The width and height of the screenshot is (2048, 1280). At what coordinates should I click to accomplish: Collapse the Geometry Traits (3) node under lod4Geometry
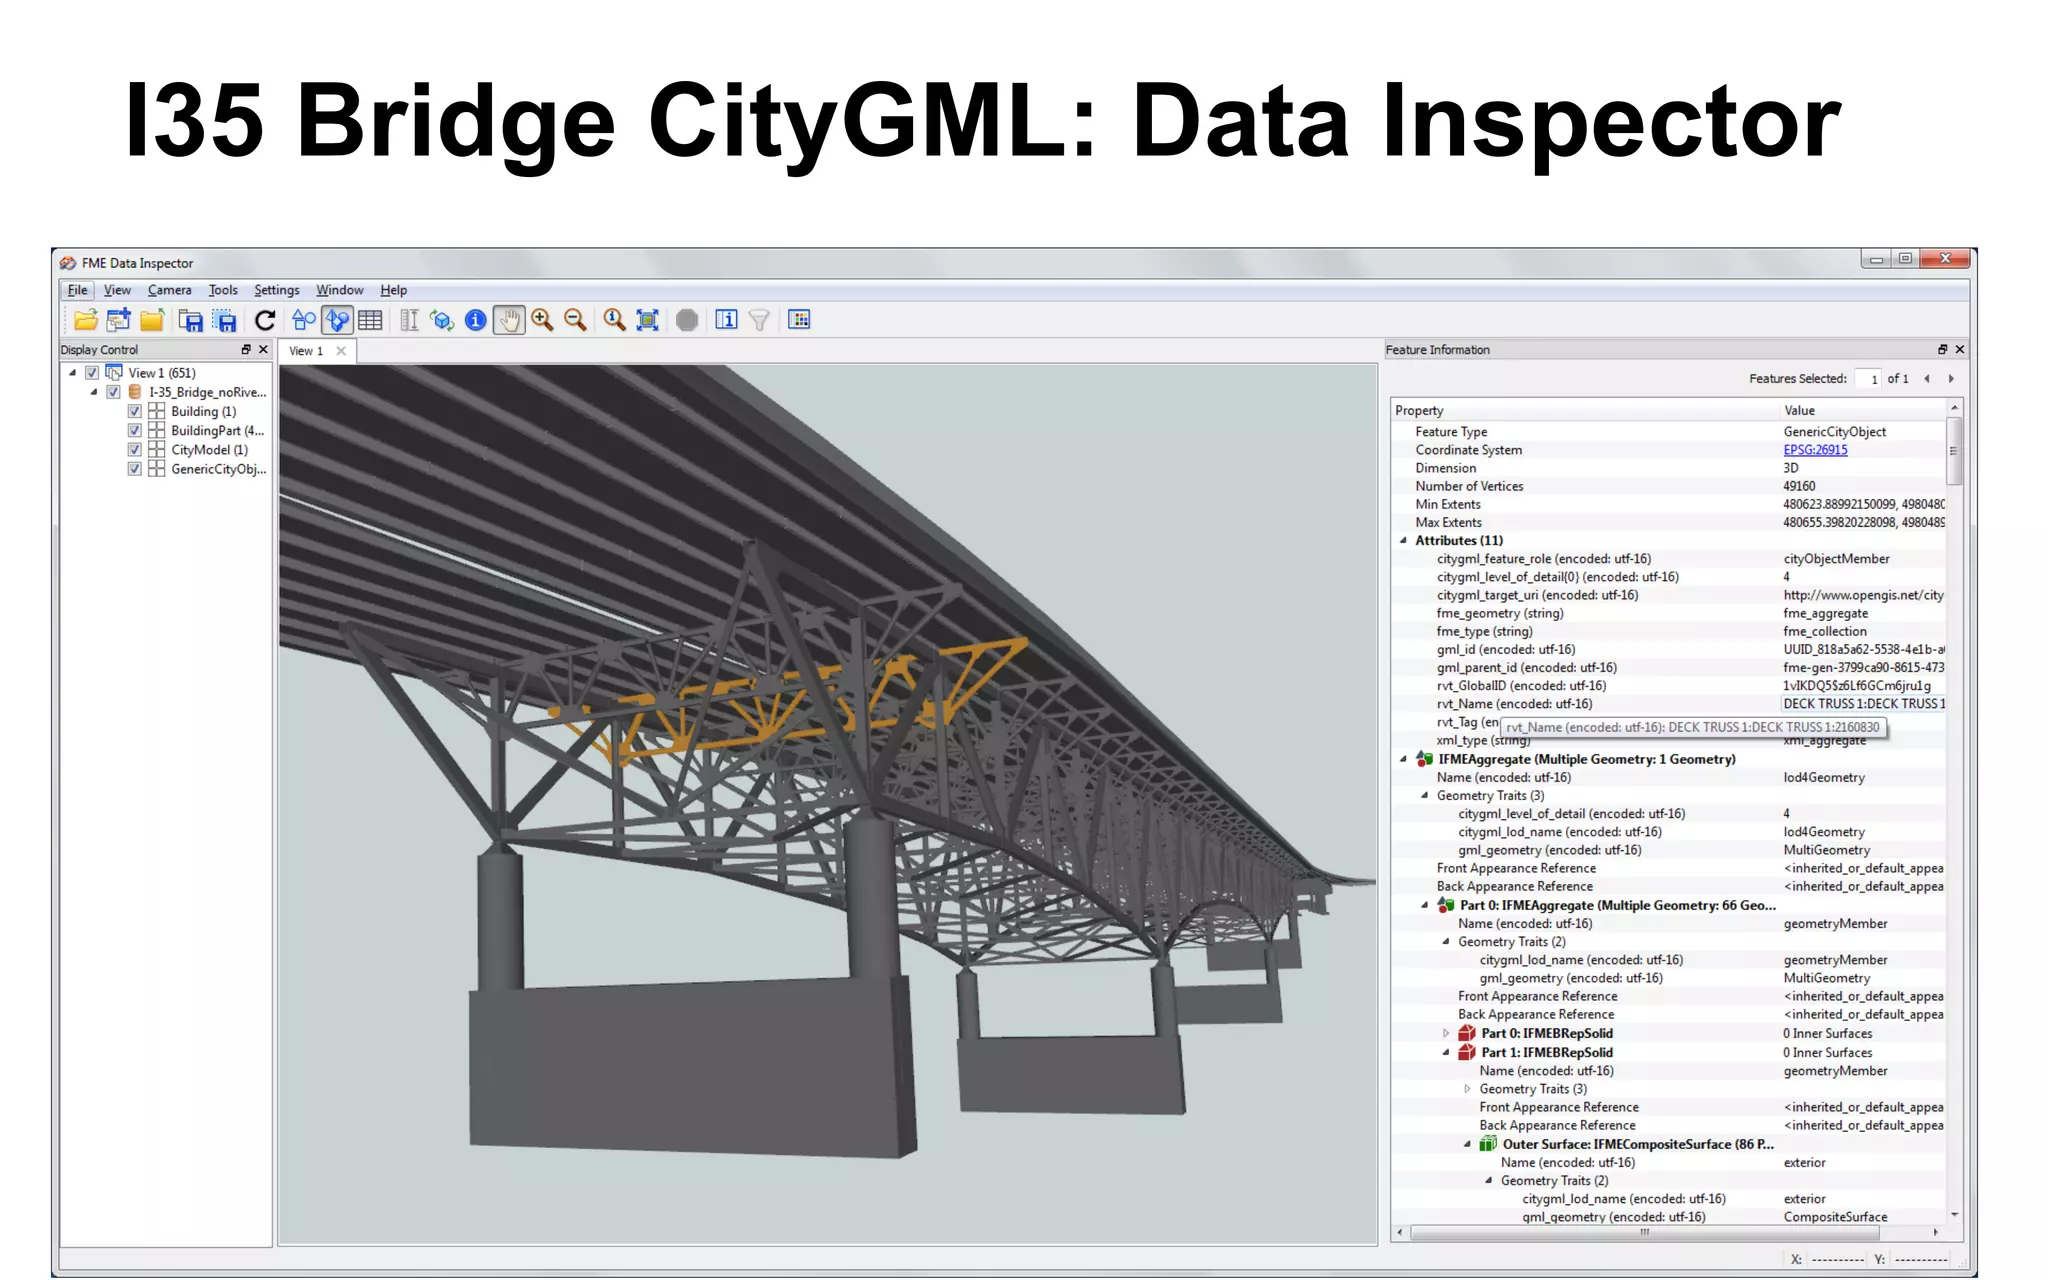[x=1425, y=795]
